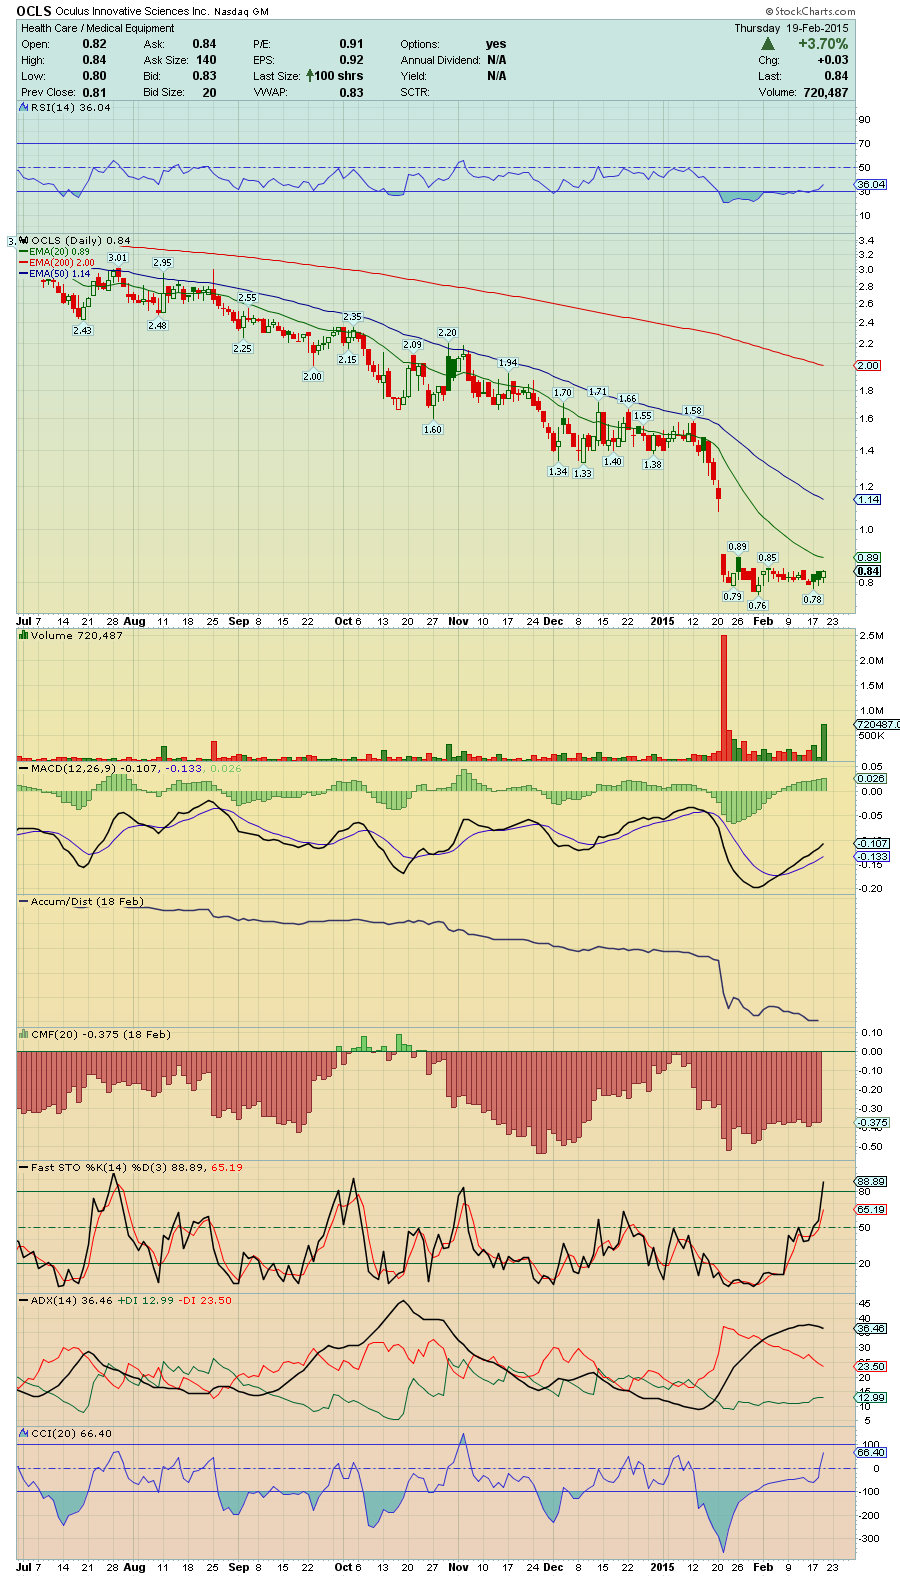Viewport: 900px width, 1577px height.
Task: Click the 3.01 price high label
Action: tap(117, 258)
